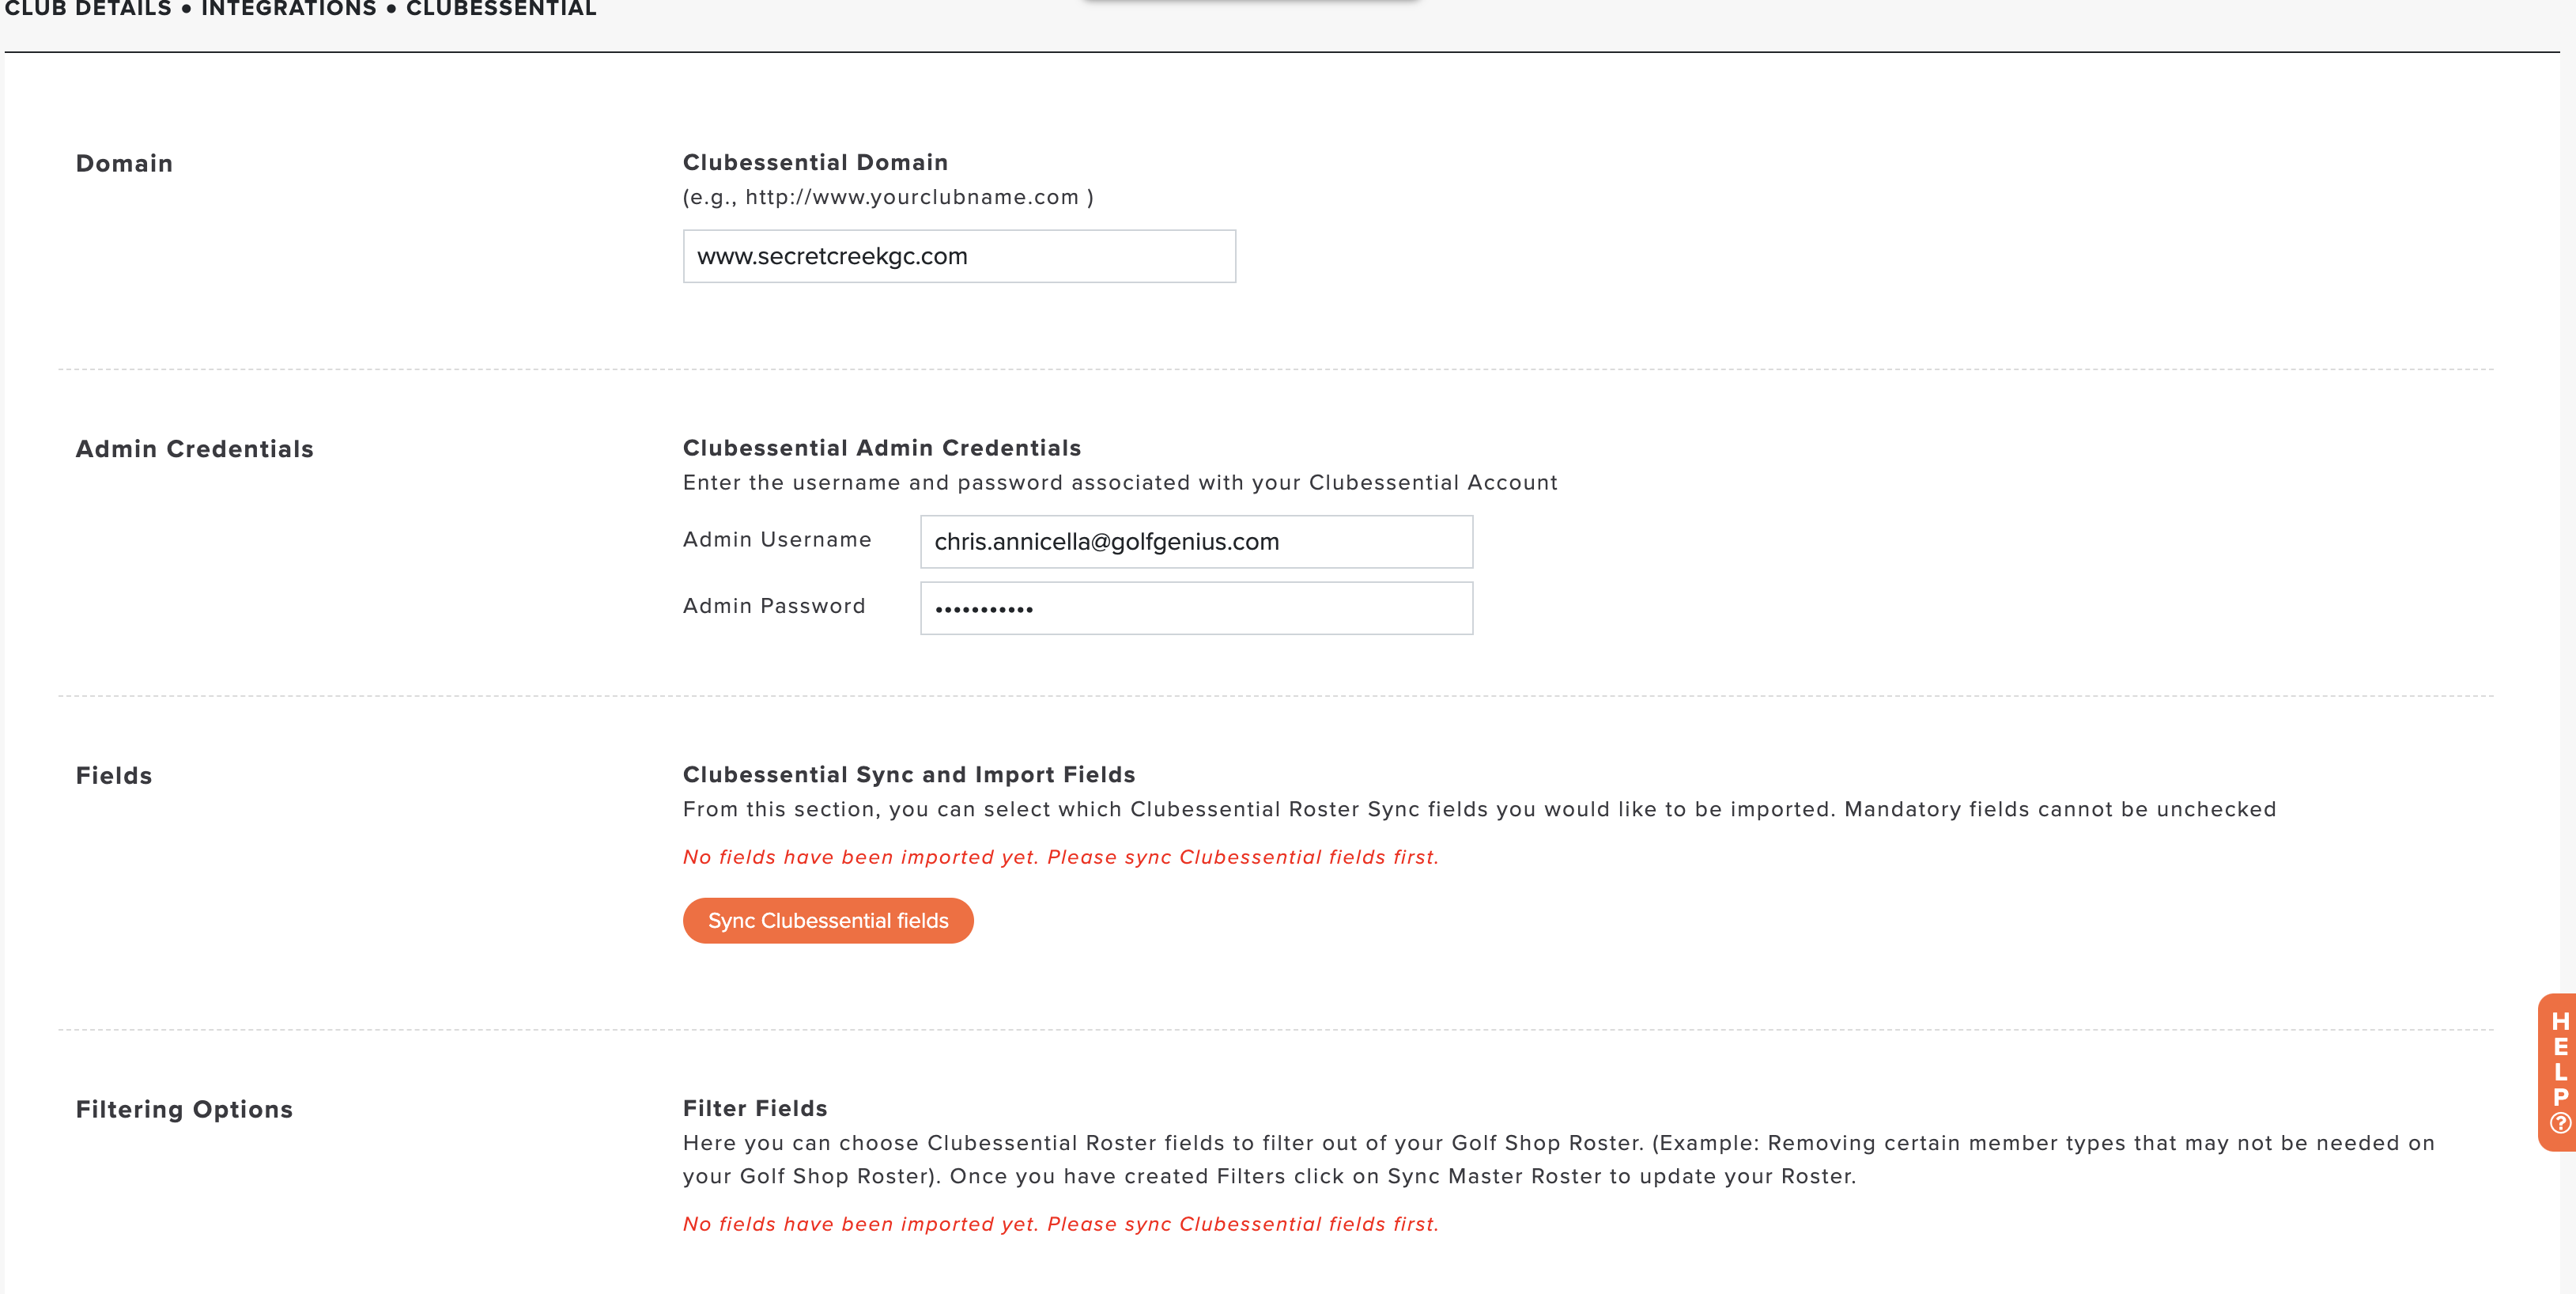Click 'Mandatory fields cannot be unchecked' description
2576x1294 pixels.
2060,810
